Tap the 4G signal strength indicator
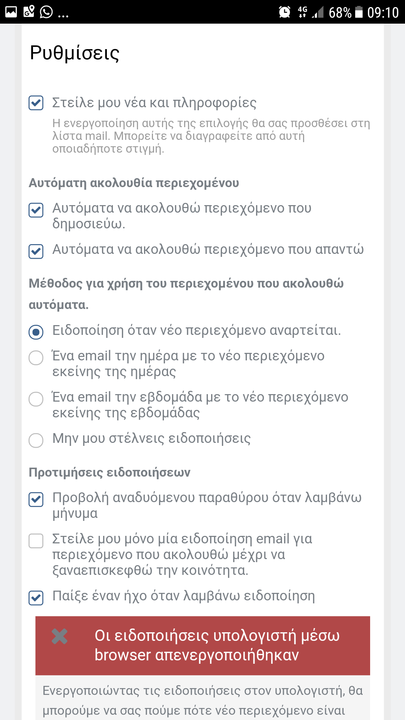This screenshot has width=405, height=720. [x=311, y=12]
